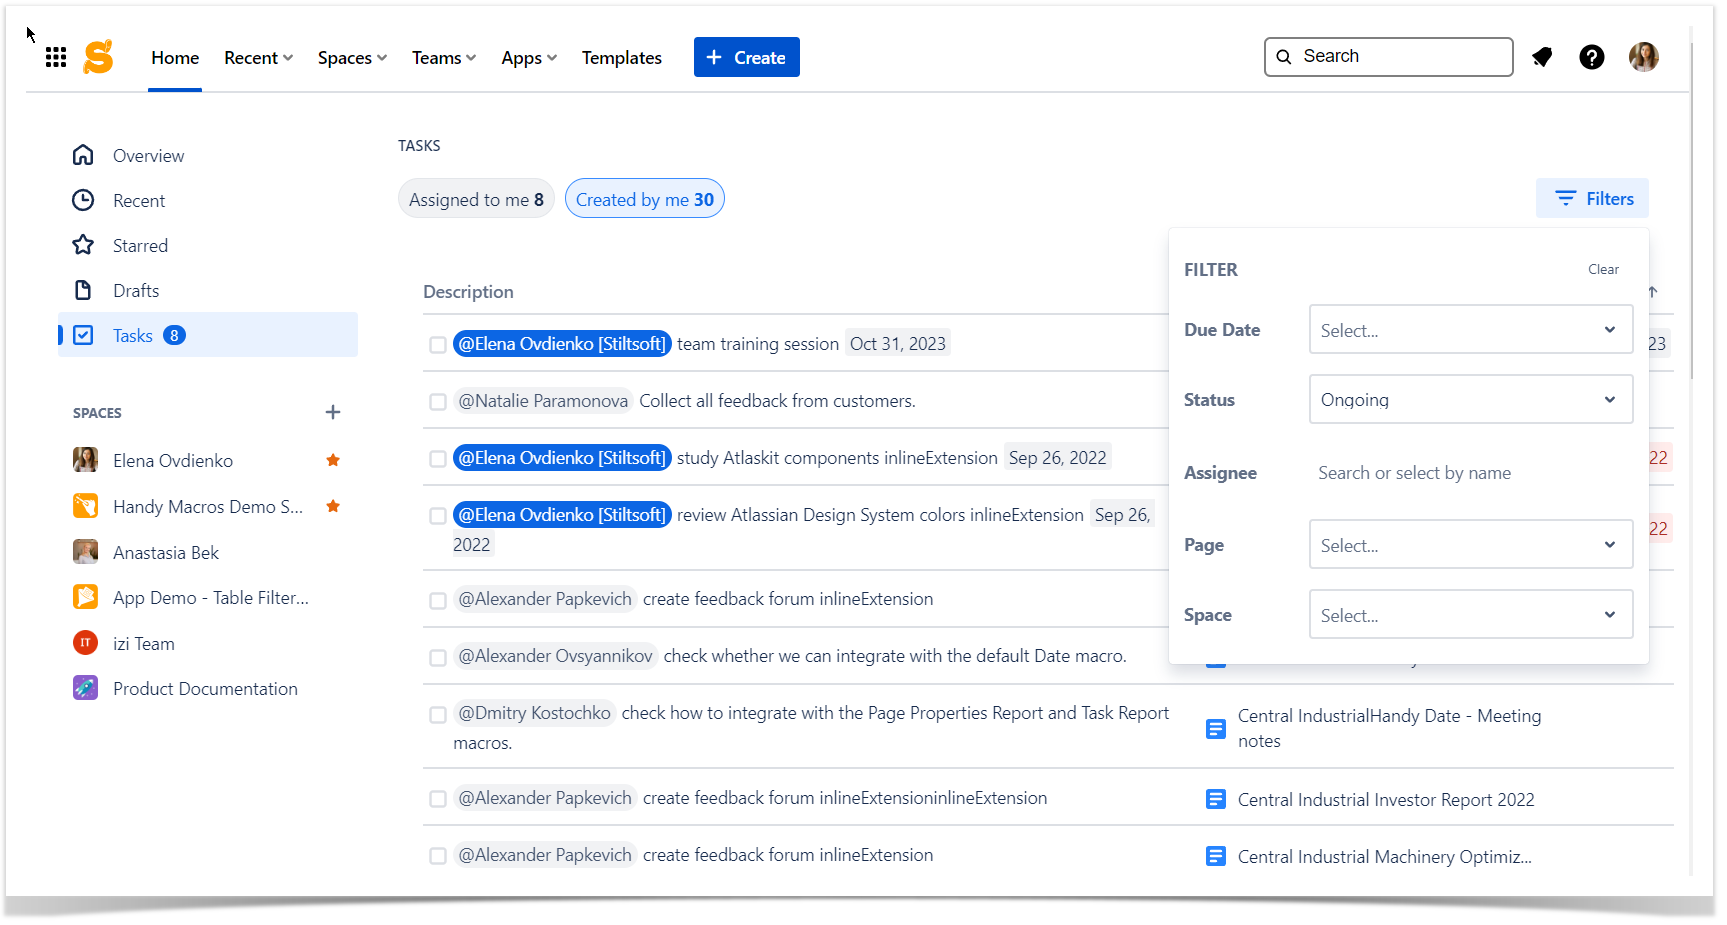Select the Assigned to me tab
1727x925 pixels.
(476, 199)
